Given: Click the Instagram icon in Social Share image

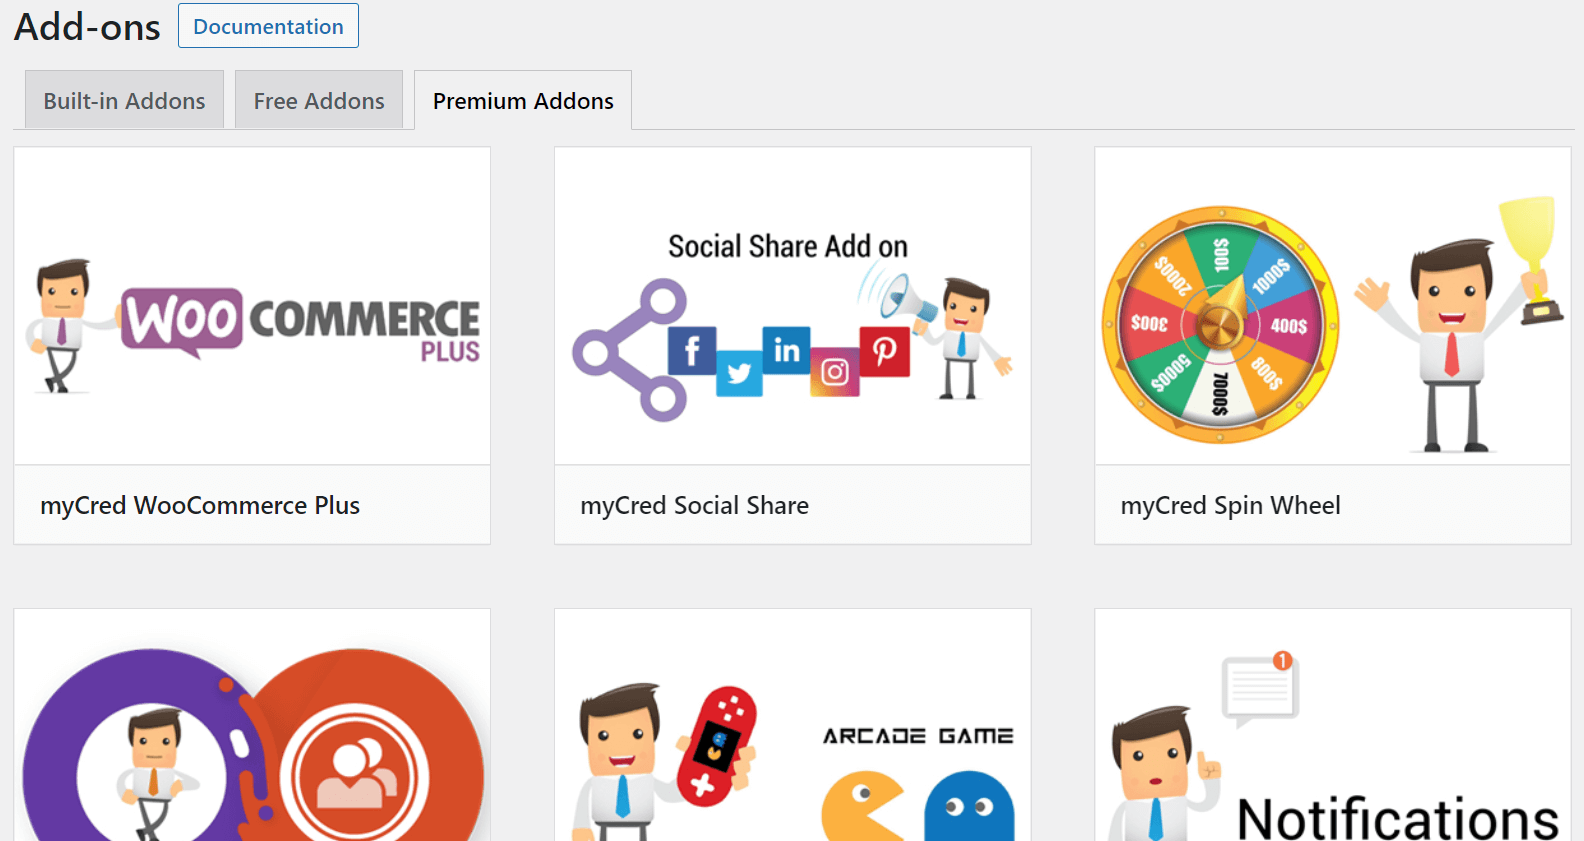Looking at the screenshot, I should coord(835,373).
